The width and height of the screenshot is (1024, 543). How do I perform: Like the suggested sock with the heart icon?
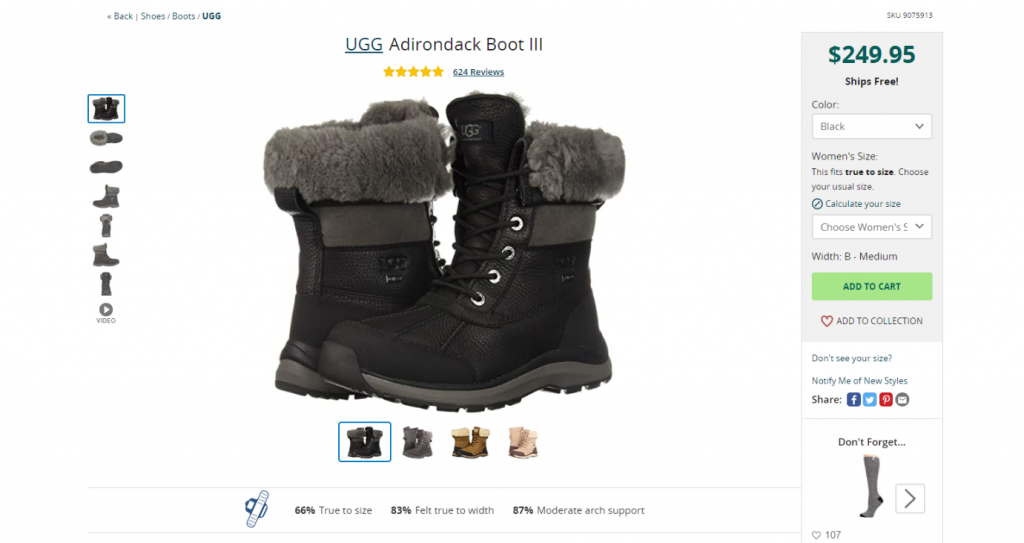tap(816, 535)
